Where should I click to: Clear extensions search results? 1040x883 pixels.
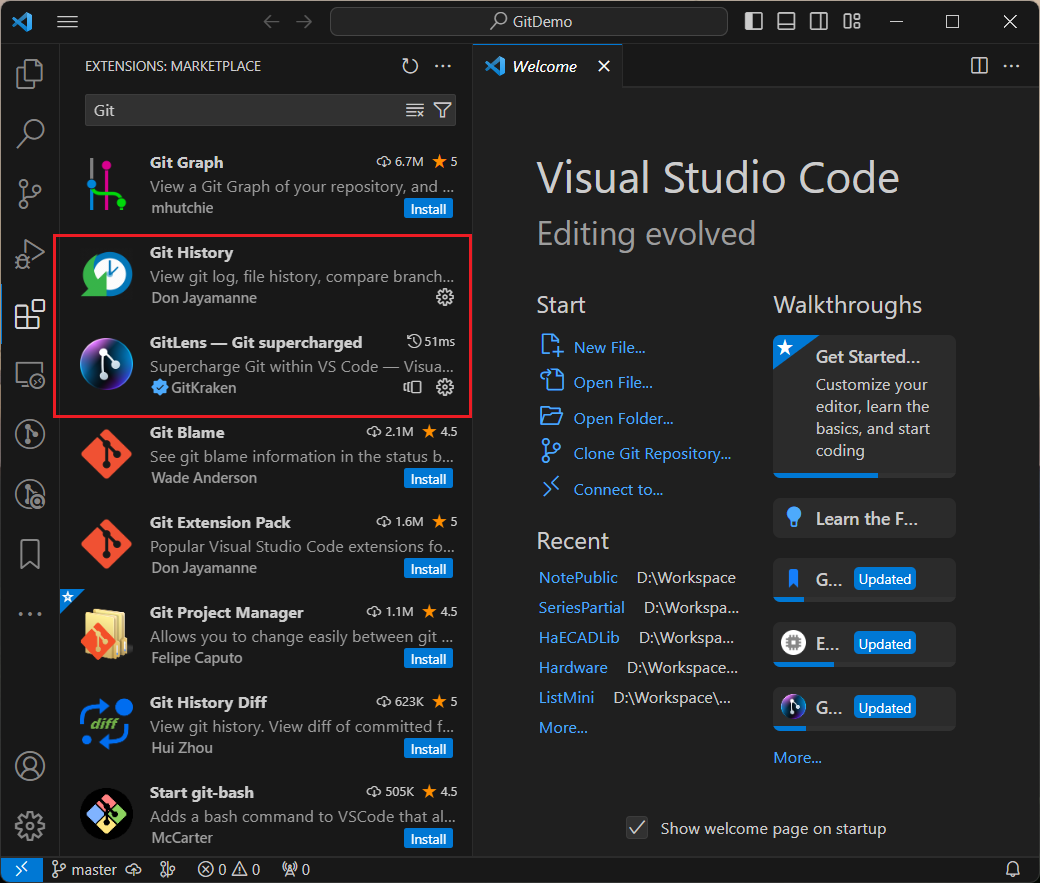coord(415,110)
